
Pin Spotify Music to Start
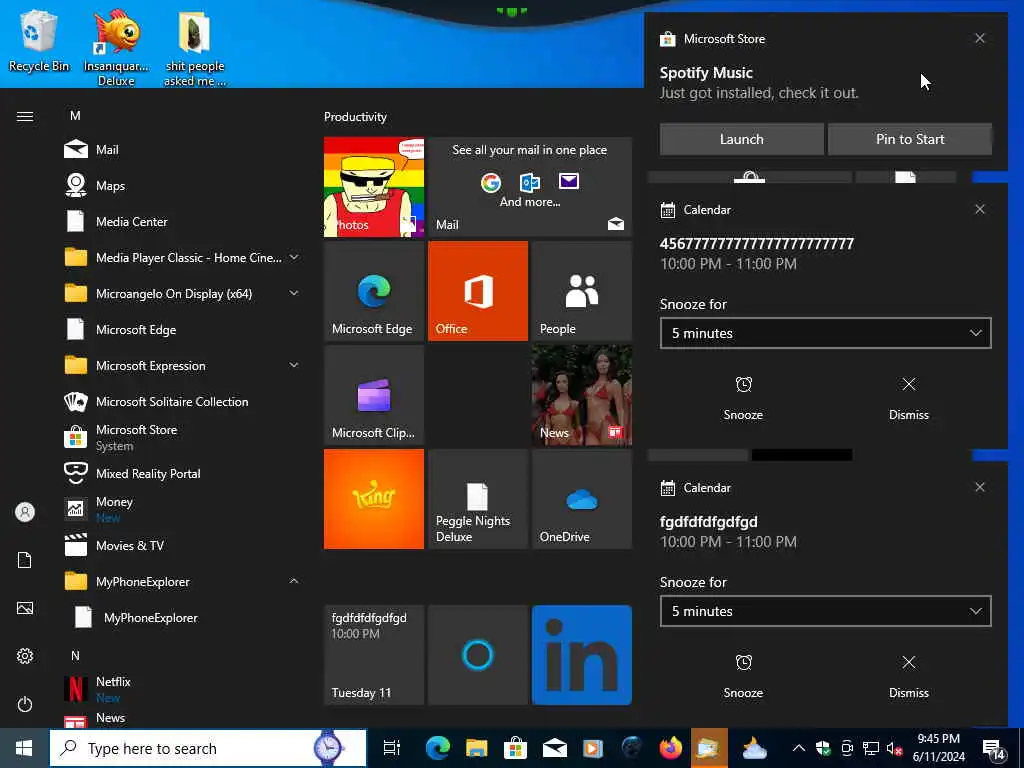point(910,139)
